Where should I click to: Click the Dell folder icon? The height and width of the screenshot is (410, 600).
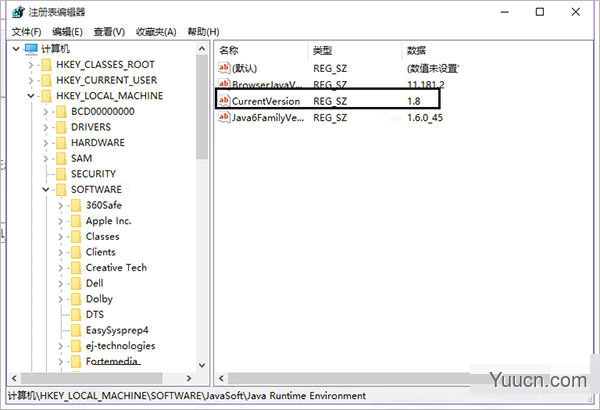click(76, 284)
